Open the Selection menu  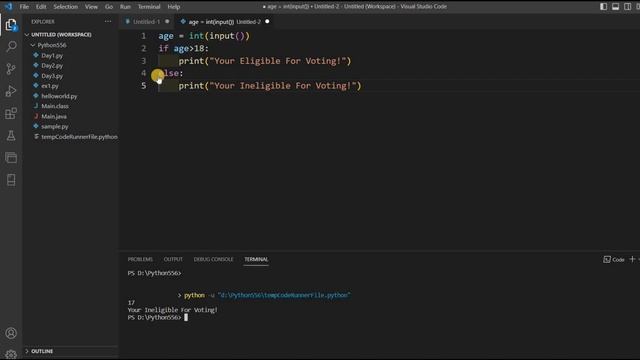65,7
